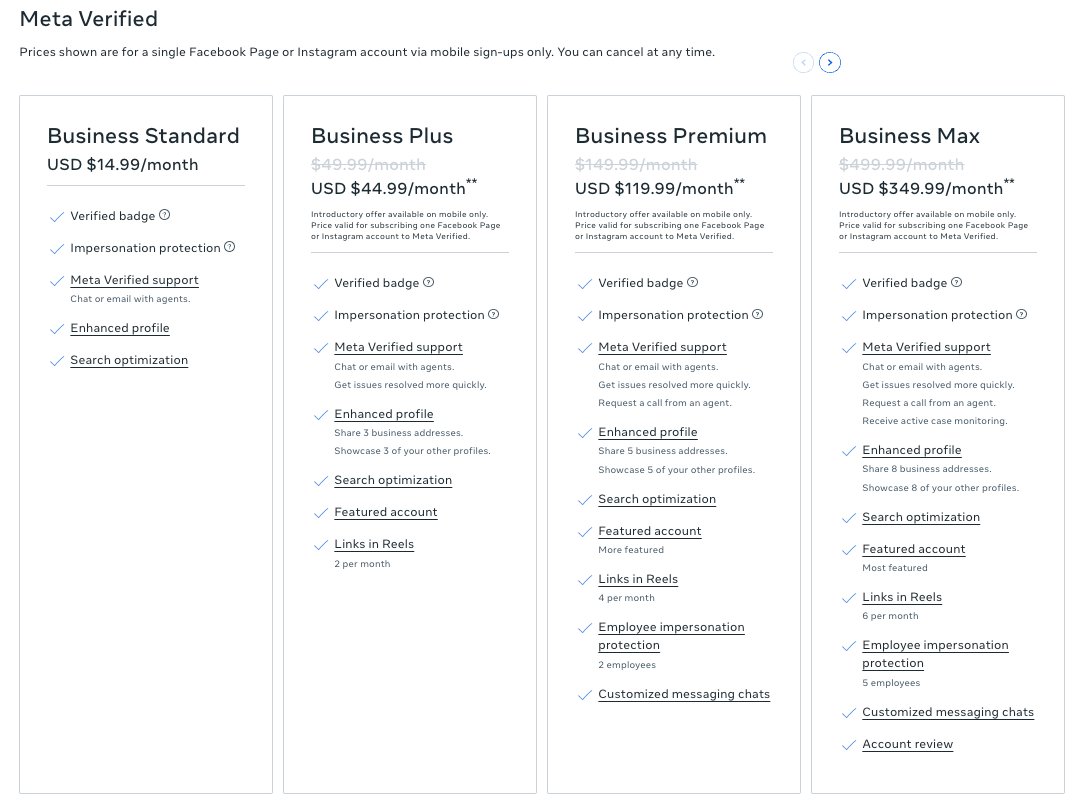Open Account review link in Business Max

coord(908,744)
